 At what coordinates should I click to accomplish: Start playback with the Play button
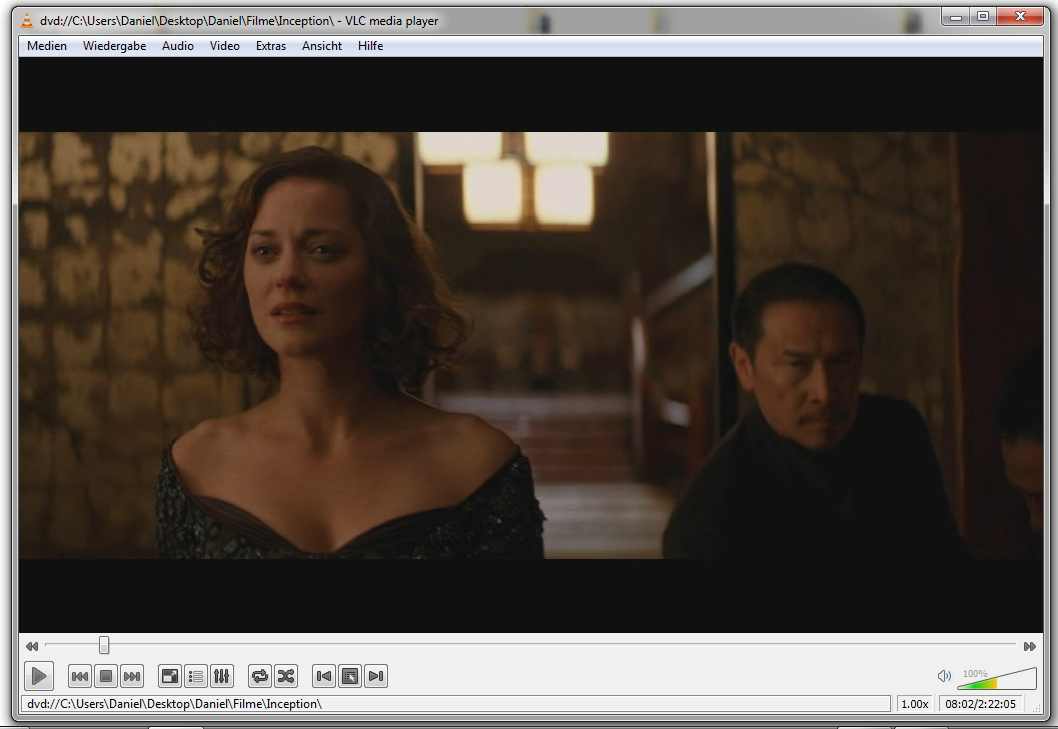coord(39,676)
